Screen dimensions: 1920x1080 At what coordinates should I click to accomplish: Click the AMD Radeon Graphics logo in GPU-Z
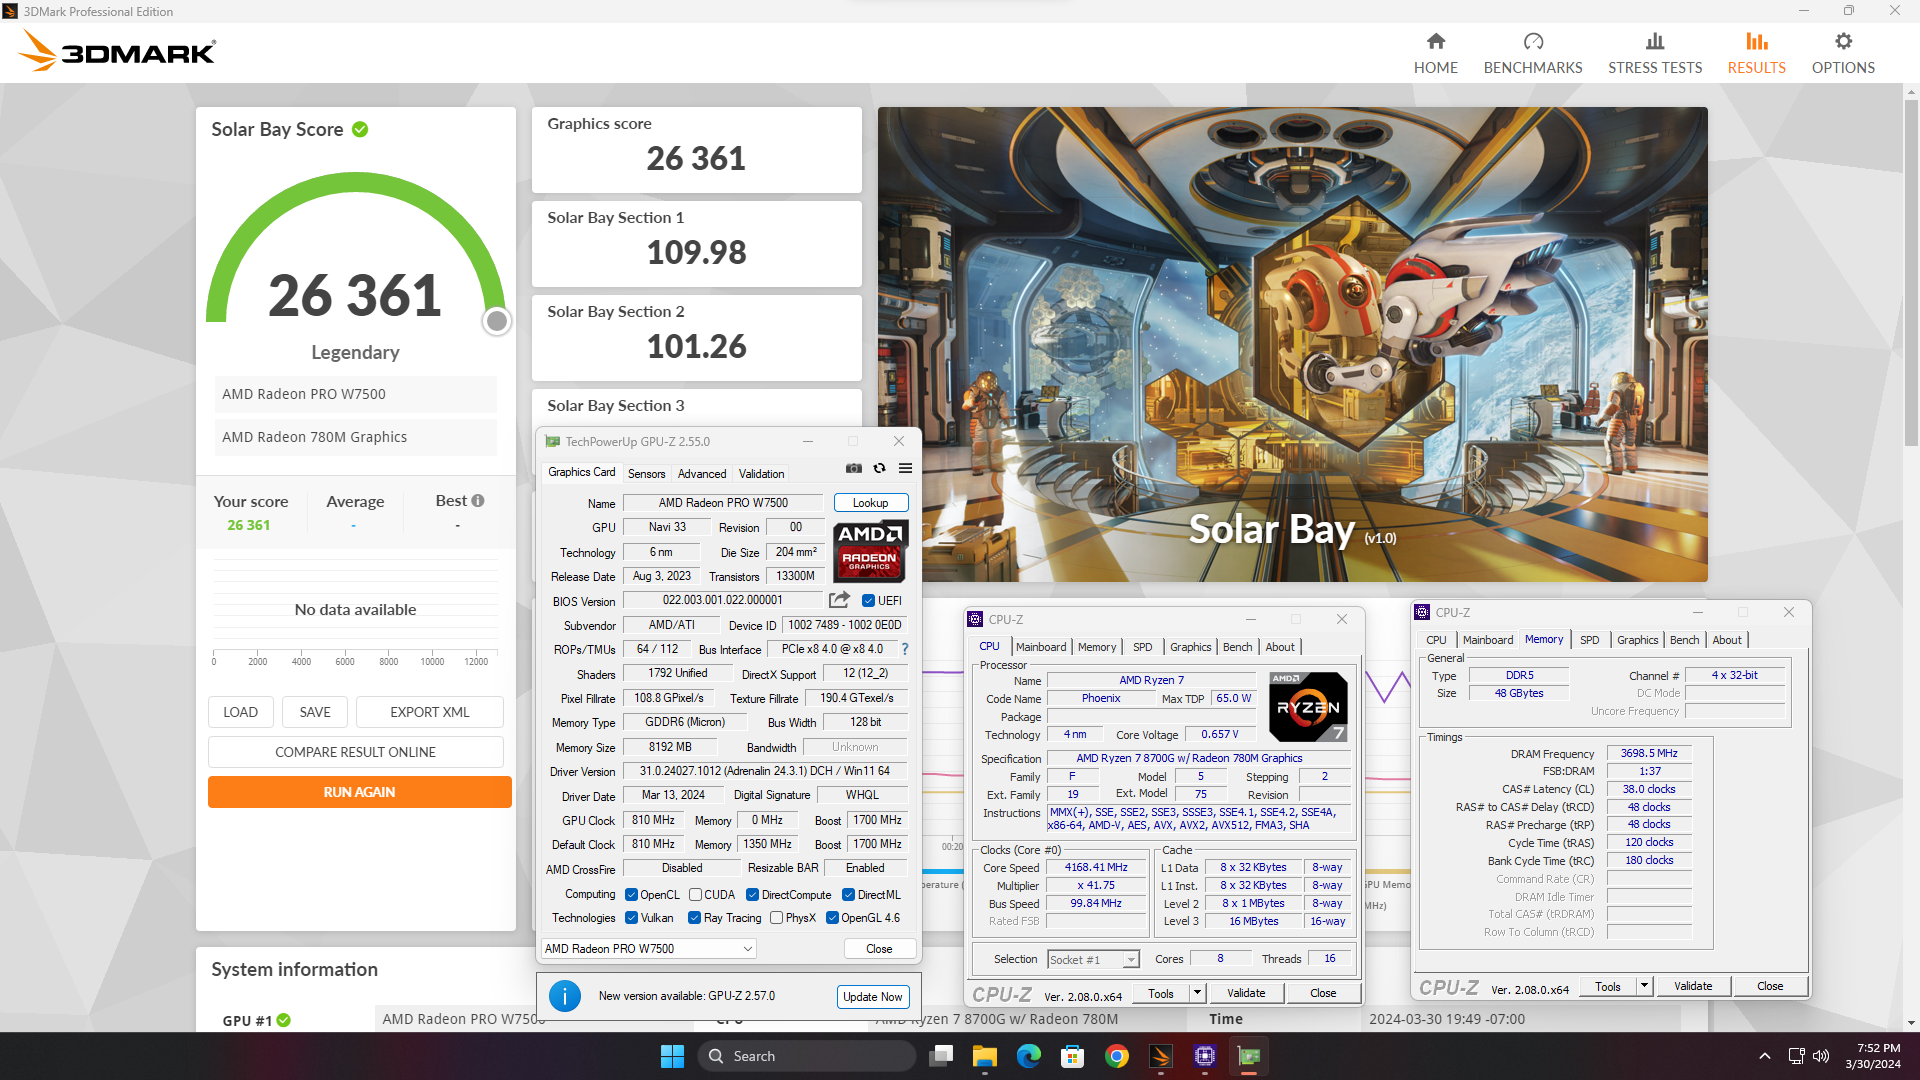(x=870, y=551)
